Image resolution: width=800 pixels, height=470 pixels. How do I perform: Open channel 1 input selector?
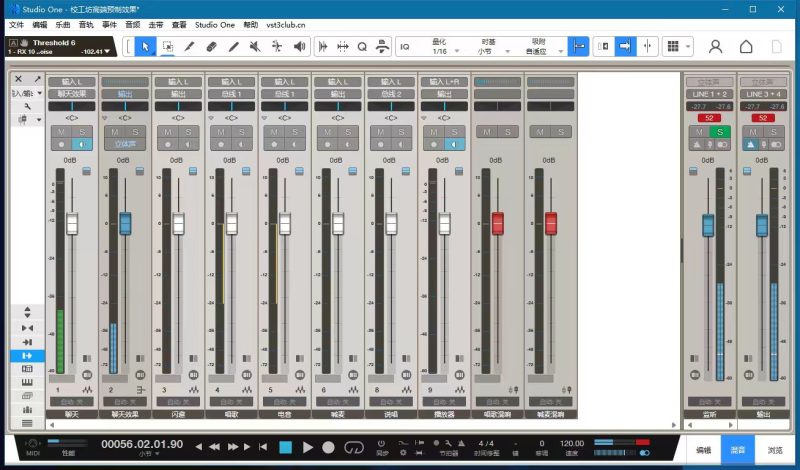[71, 82]
